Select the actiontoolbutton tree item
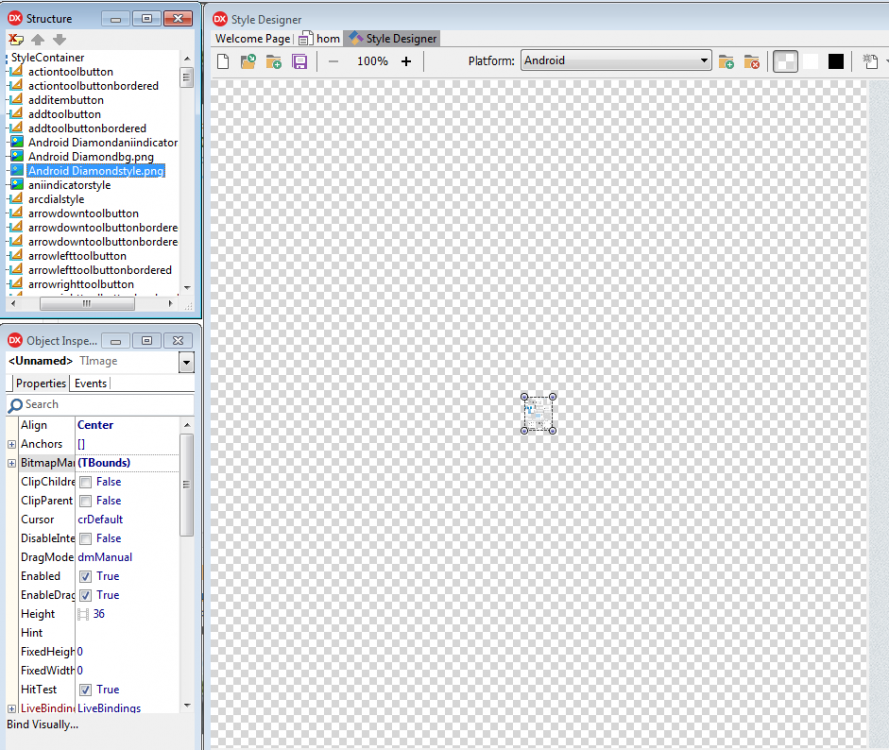Screen dimensions: 889x750 point(70,71)
